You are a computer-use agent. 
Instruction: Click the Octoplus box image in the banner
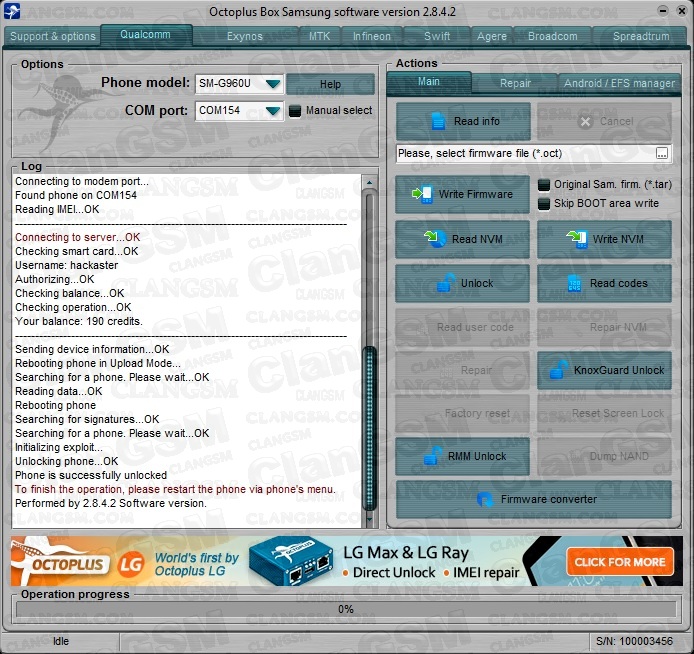coord(290,561)
